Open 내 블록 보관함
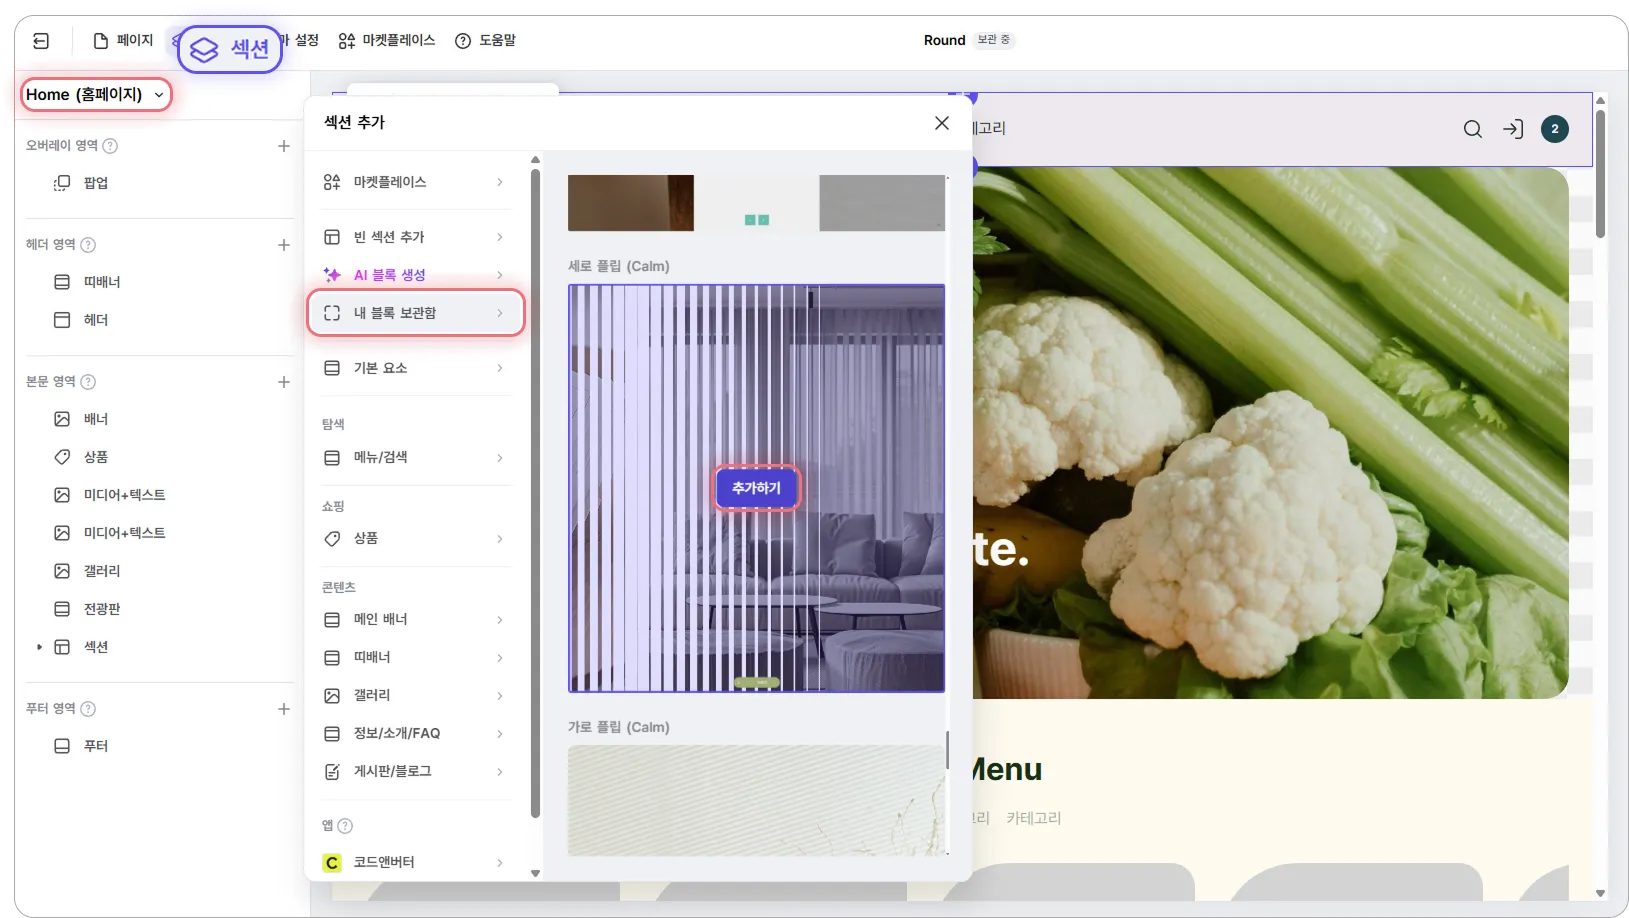This screenshot has height=918, width=1629. 415,313
